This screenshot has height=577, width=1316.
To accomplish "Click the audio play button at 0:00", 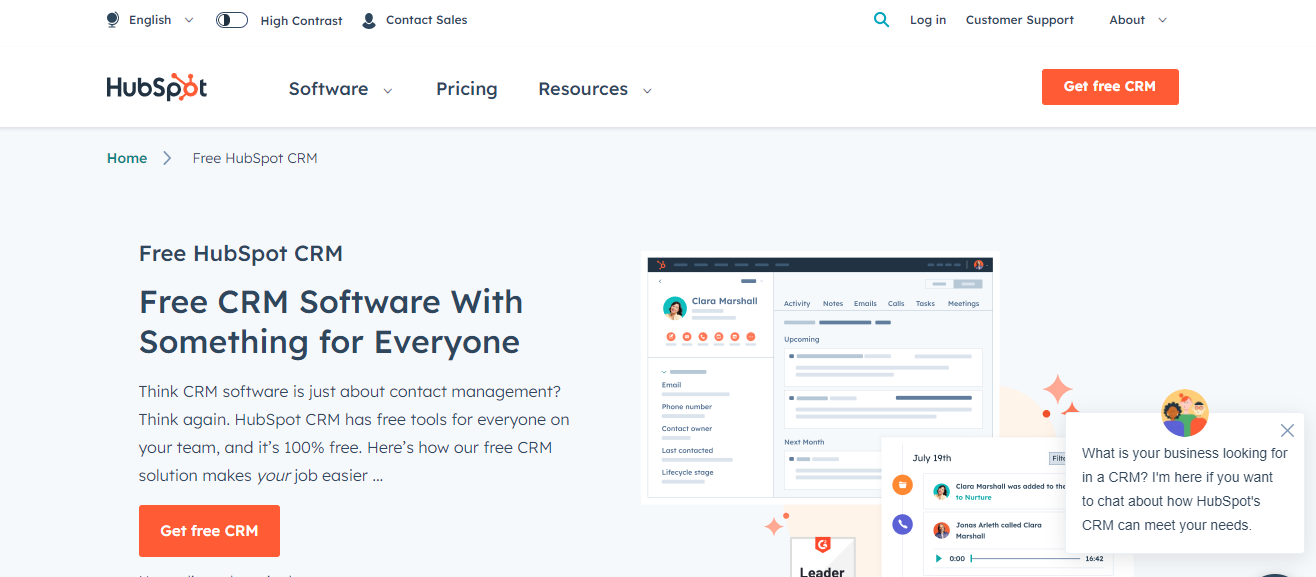I will click(x=938, y=559).
